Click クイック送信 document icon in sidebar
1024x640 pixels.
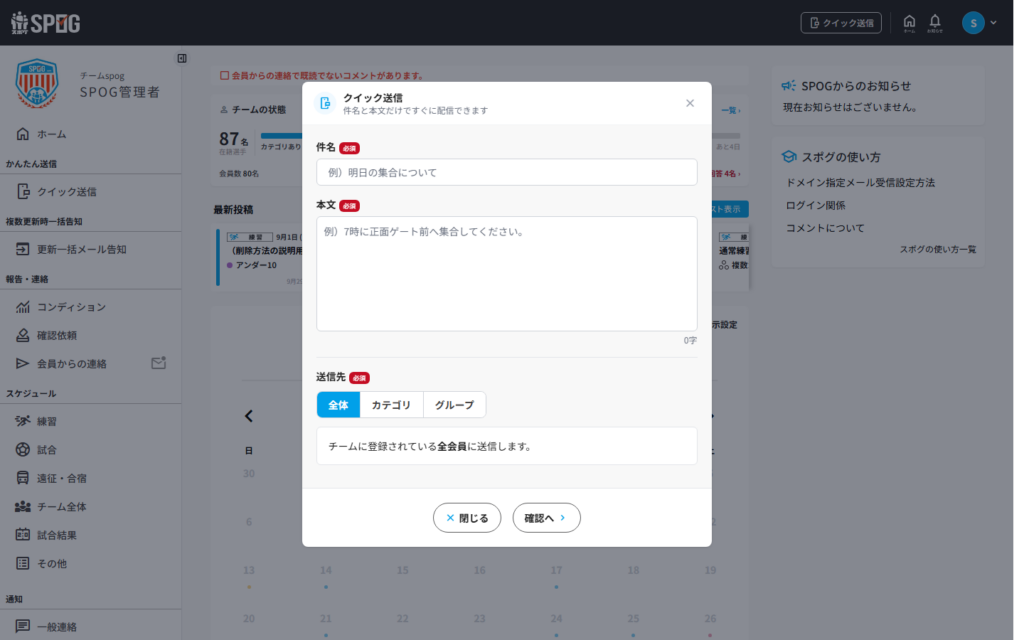[24, 191]
